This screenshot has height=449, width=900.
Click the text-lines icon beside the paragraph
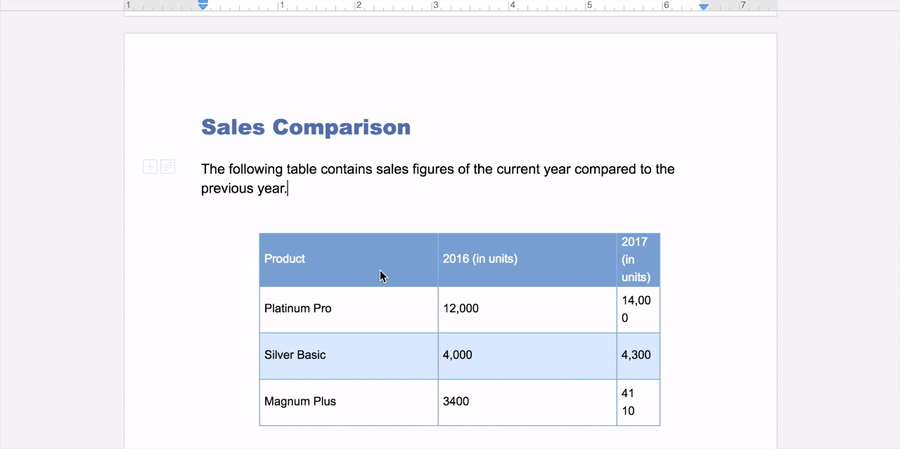coord(168,167)
